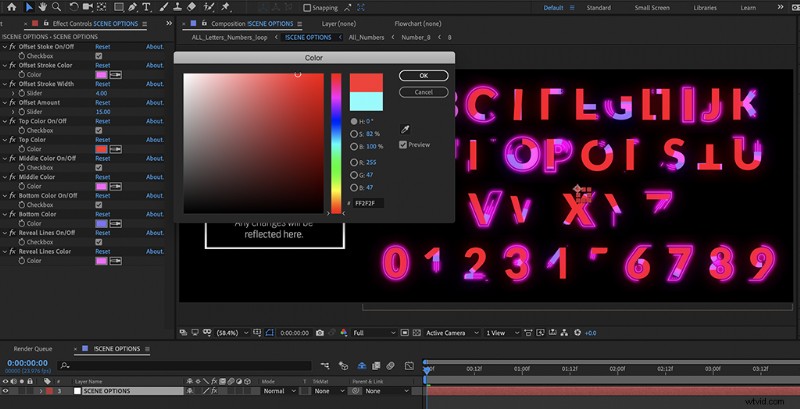Select the H hue radio button

click(x=354, y=121)
